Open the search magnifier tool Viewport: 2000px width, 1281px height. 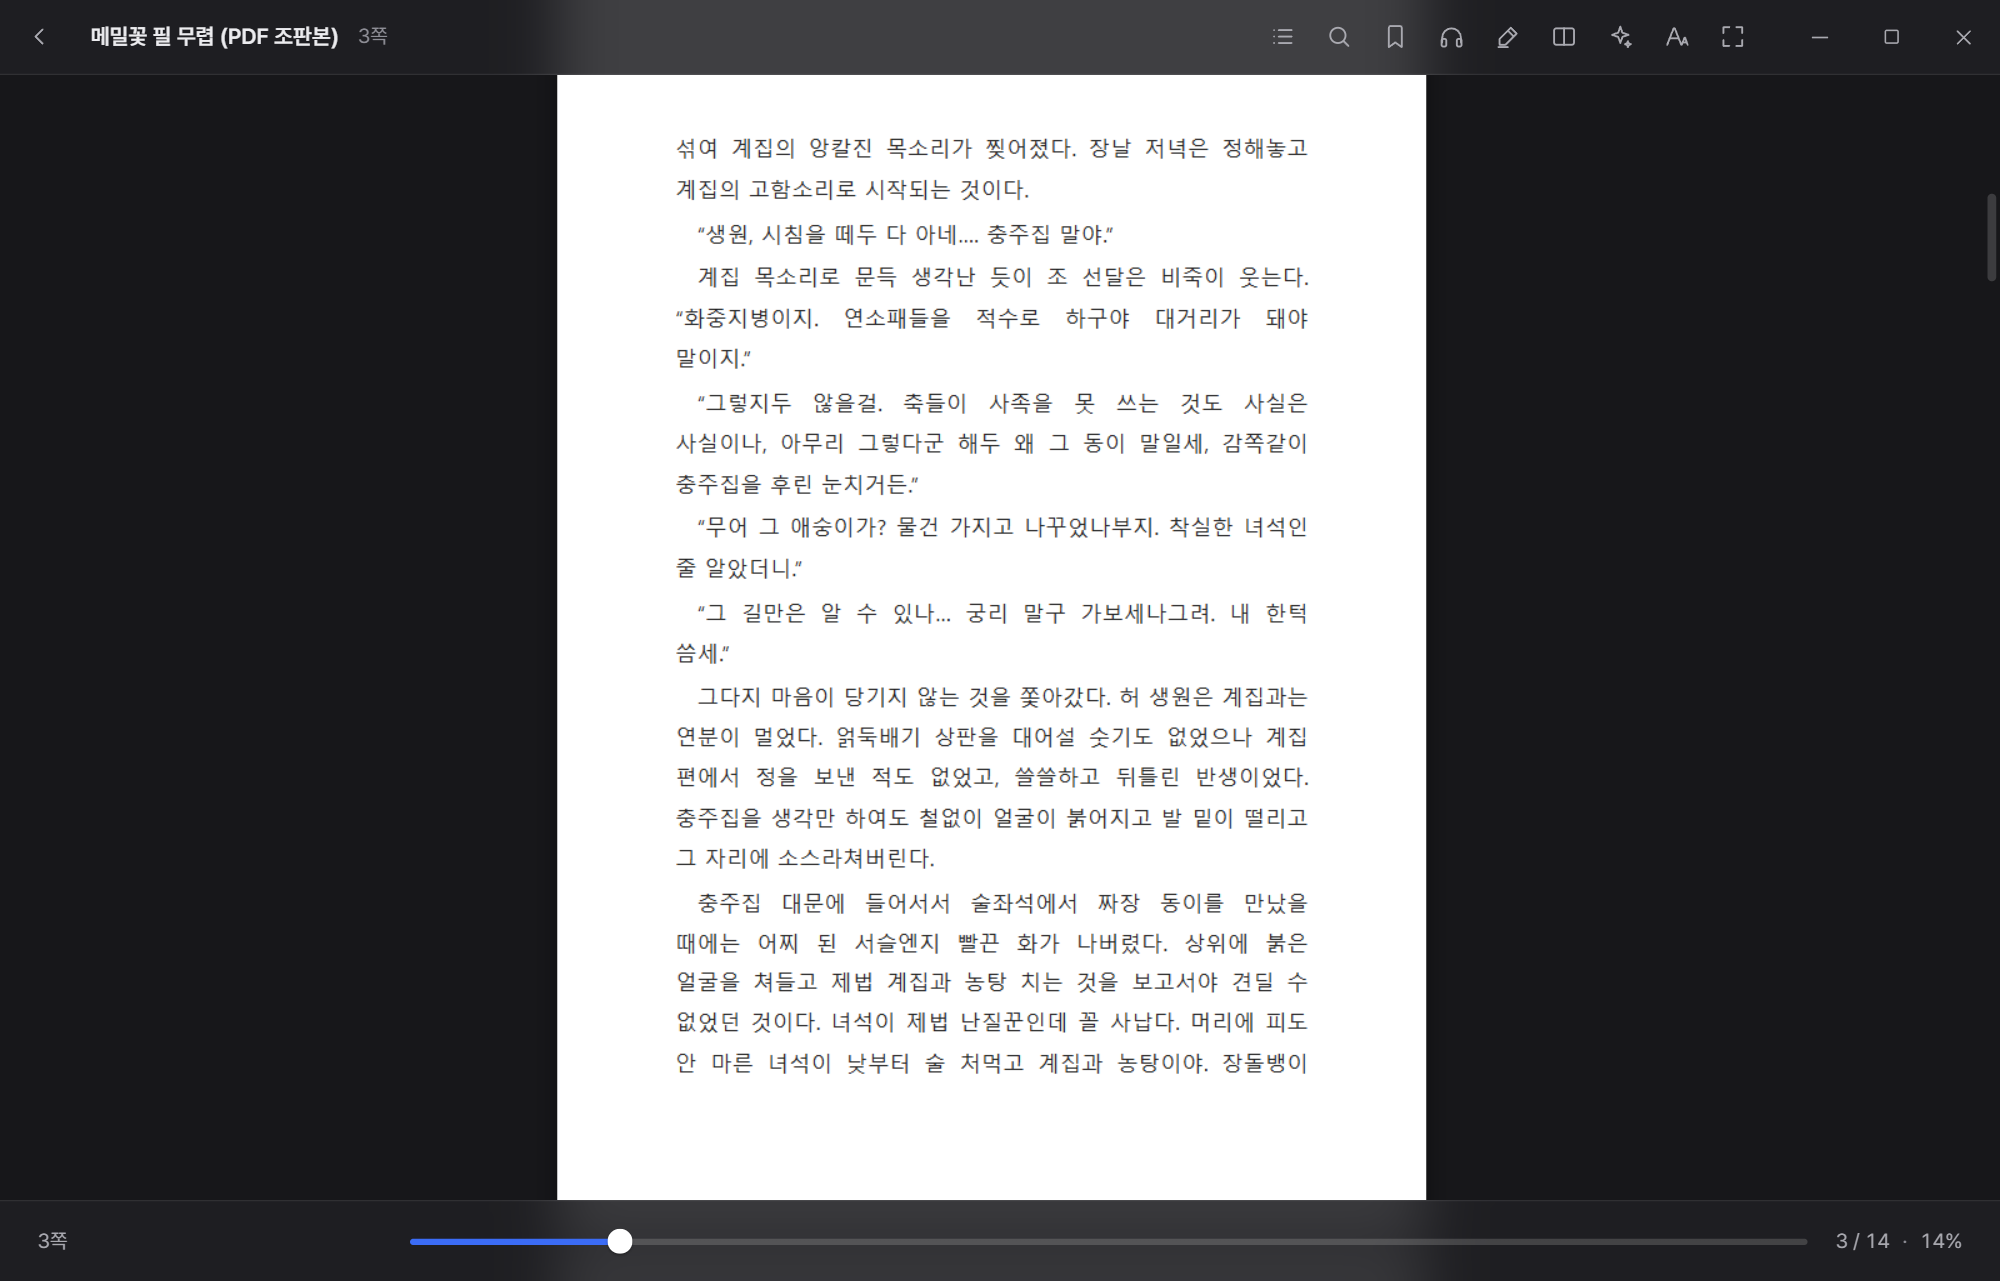1339,37
